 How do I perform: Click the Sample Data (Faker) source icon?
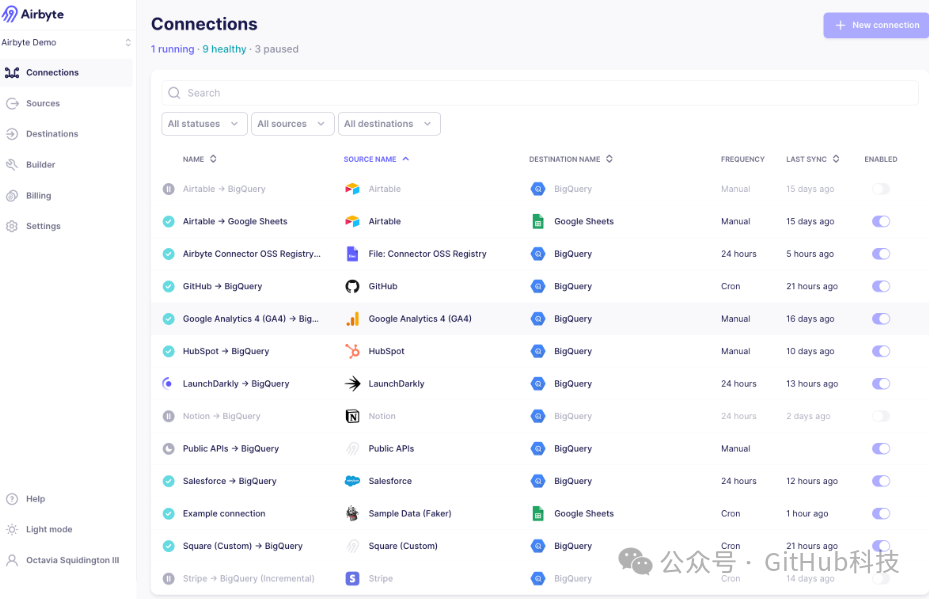click(353, 514)
